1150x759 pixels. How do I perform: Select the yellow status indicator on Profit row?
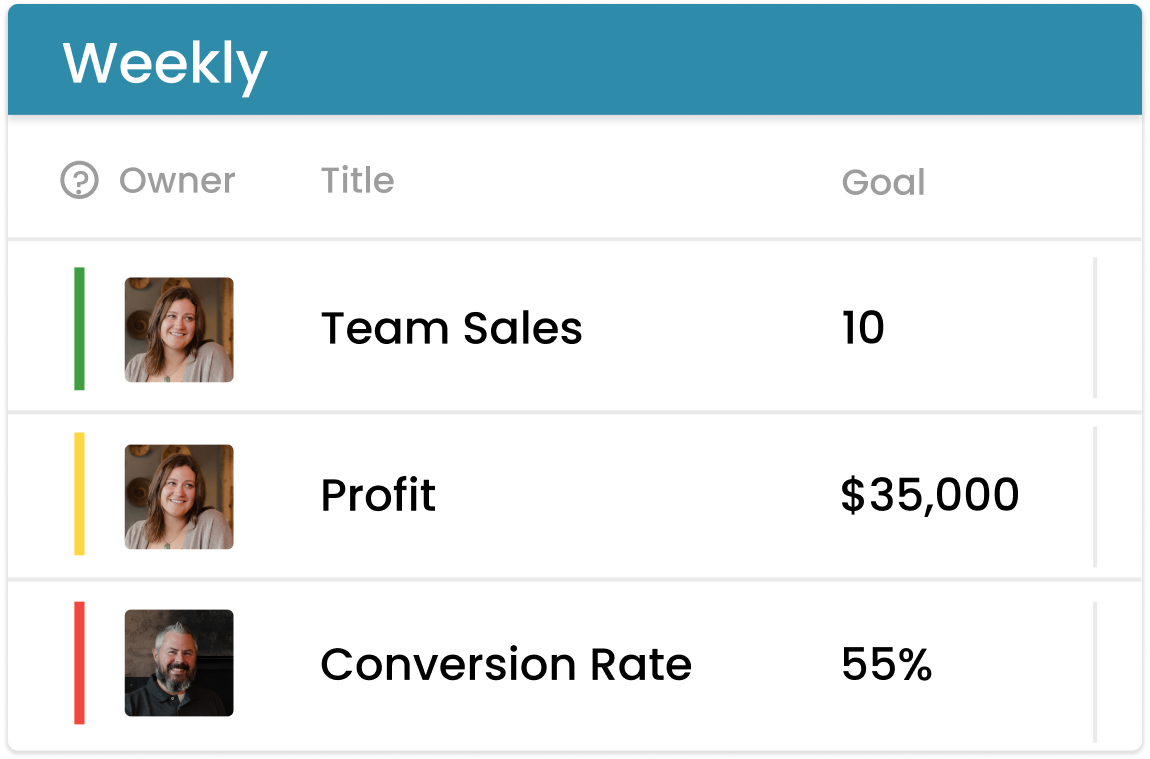coord(78,497)
